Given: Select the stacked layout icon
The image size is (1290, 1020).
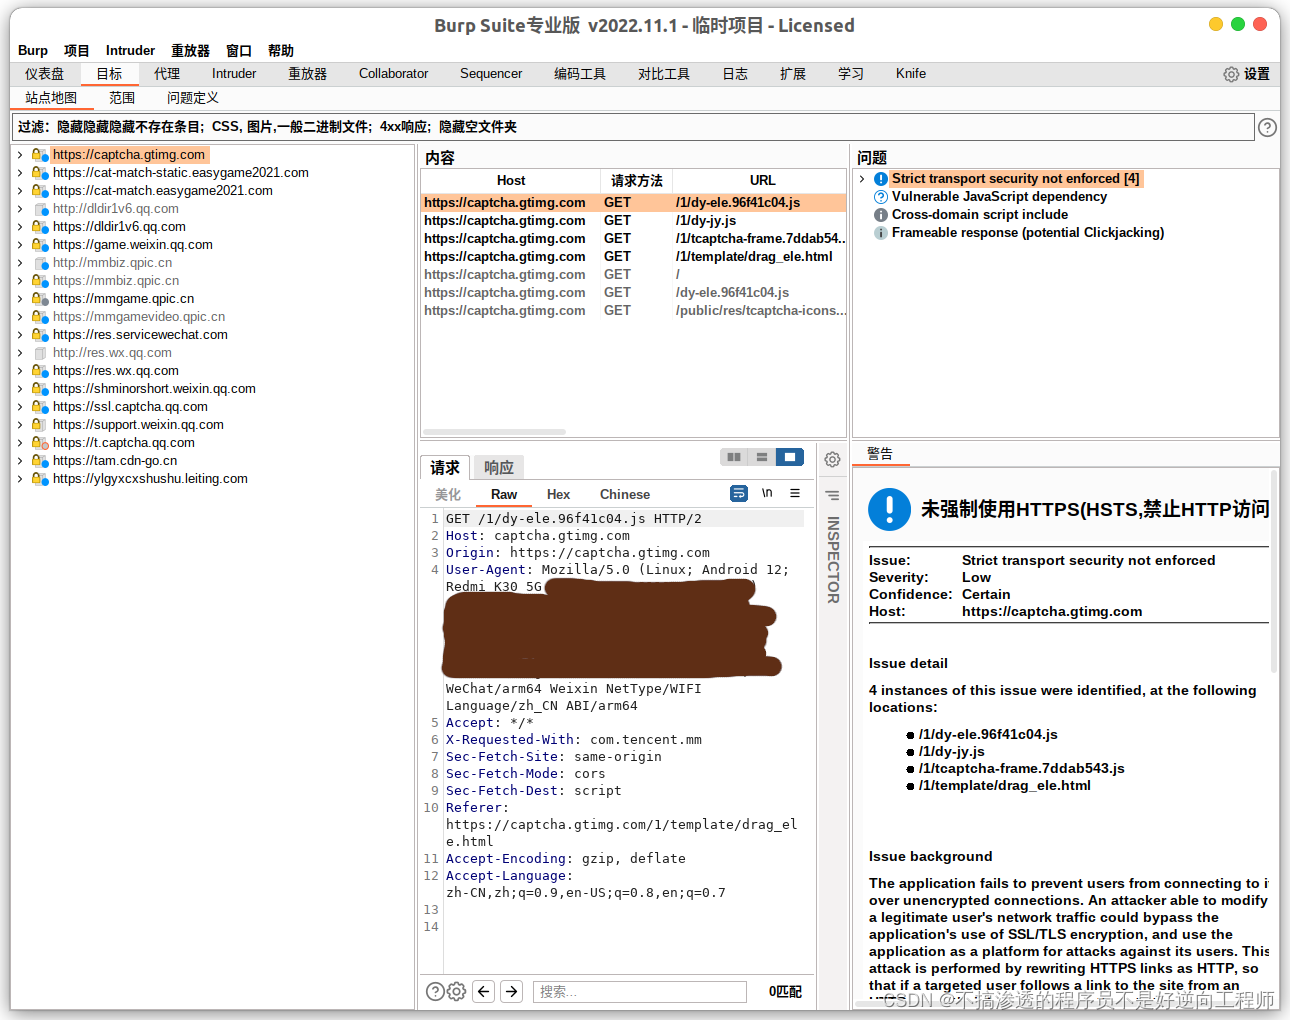Looking at the screenshot, I should tap(762, 457).
